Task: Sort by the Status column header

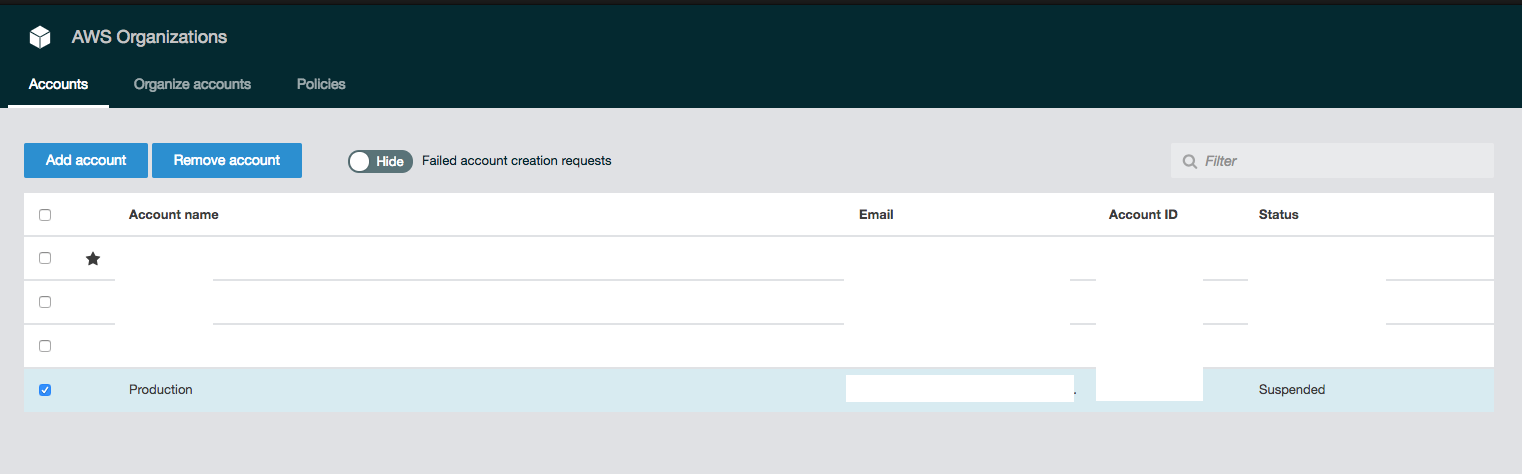Action: [x=1278, y=215]
